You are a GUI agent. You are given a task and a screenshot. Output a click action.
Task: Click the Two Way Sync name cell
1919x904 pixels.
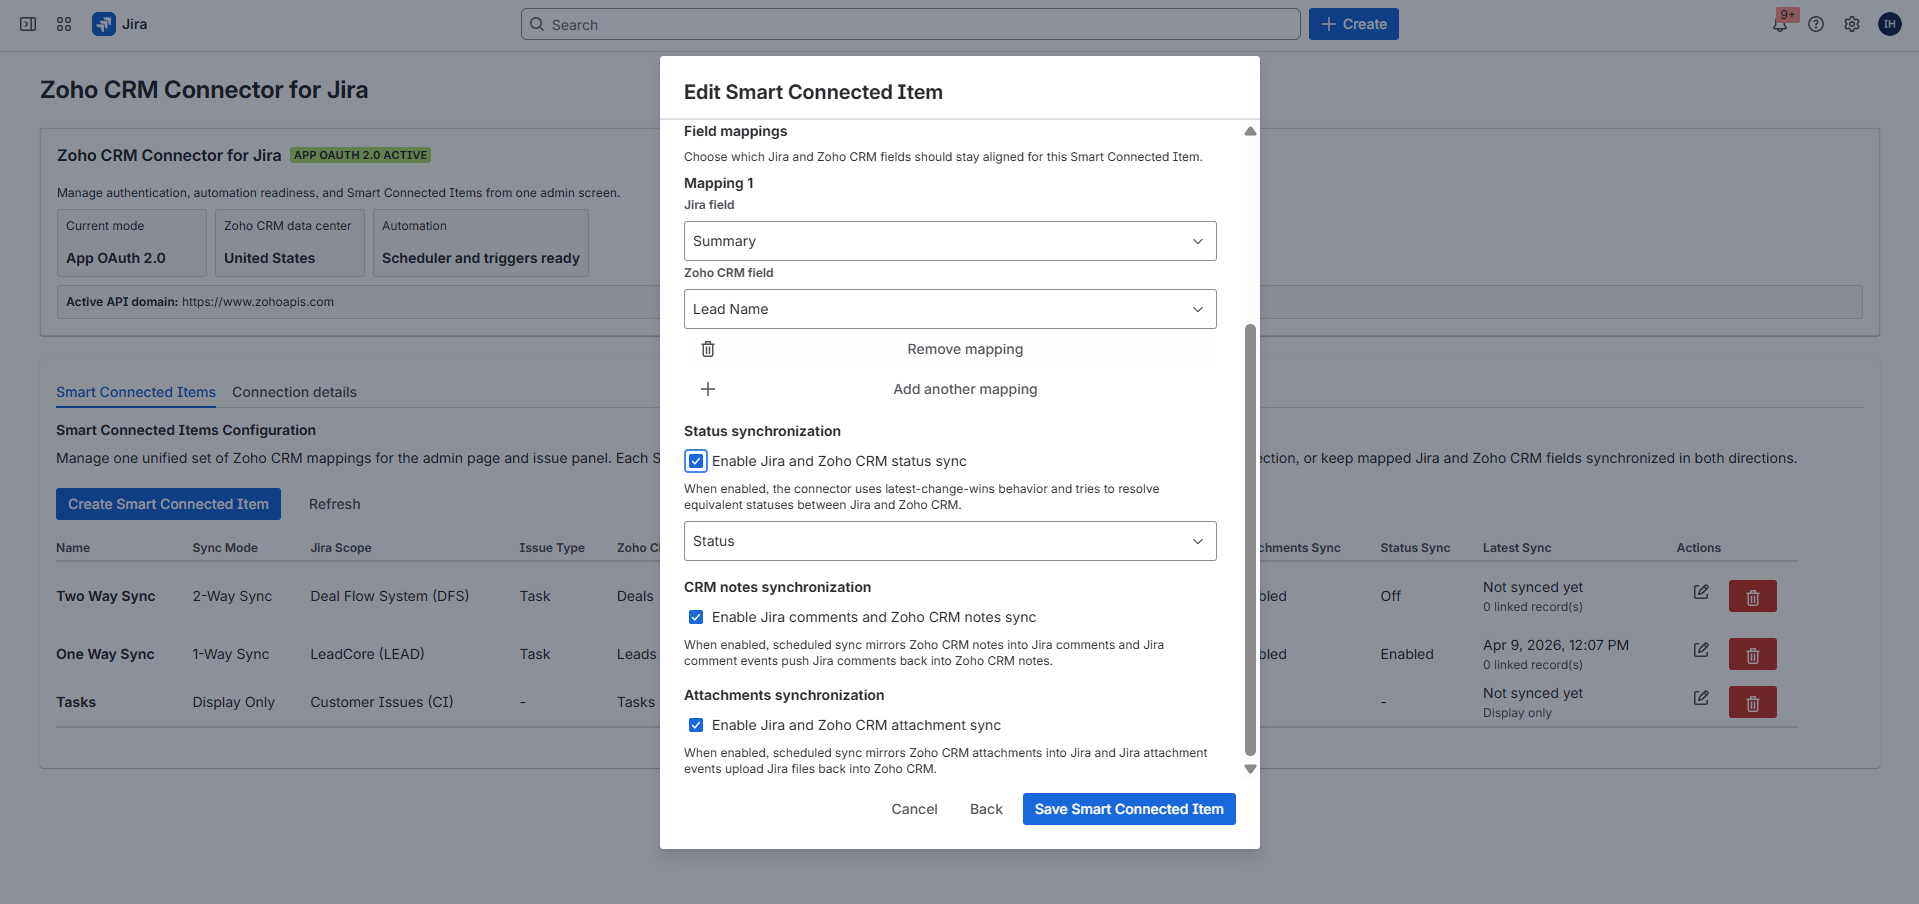click(106, 596)
